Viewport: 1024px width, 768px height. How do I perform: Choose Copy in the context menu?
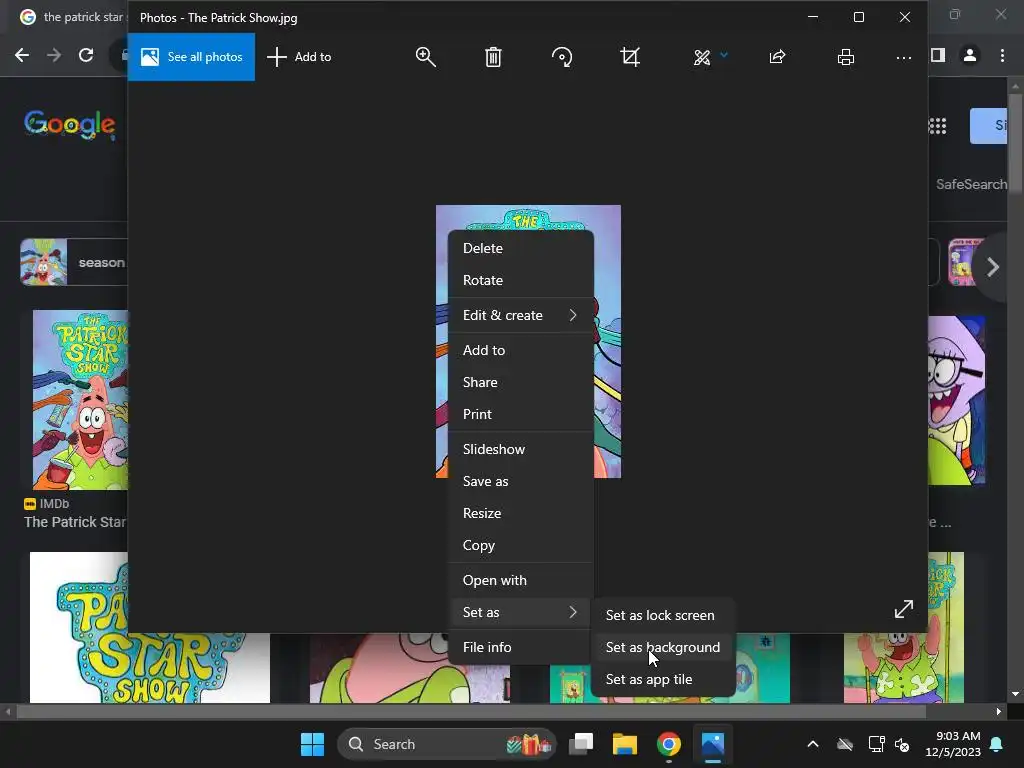pyautogui.click(x=520, y=545)
